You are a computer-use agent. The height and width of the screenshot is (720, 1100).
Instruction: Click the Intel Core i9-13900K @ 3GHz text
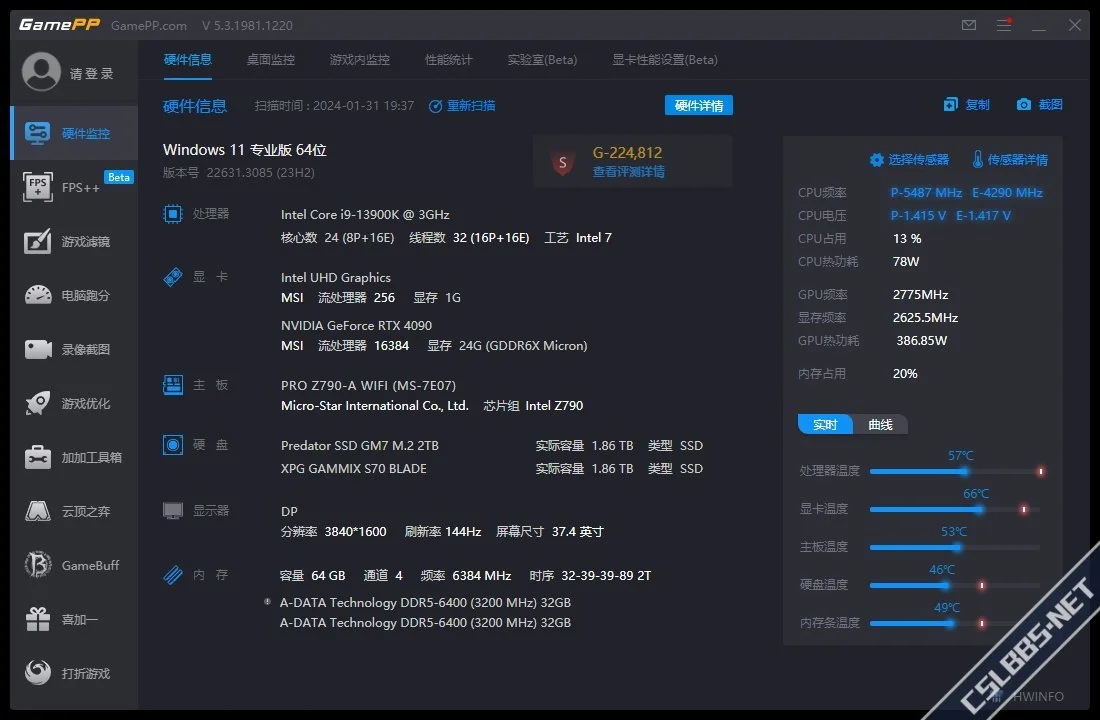click(365, 214)
